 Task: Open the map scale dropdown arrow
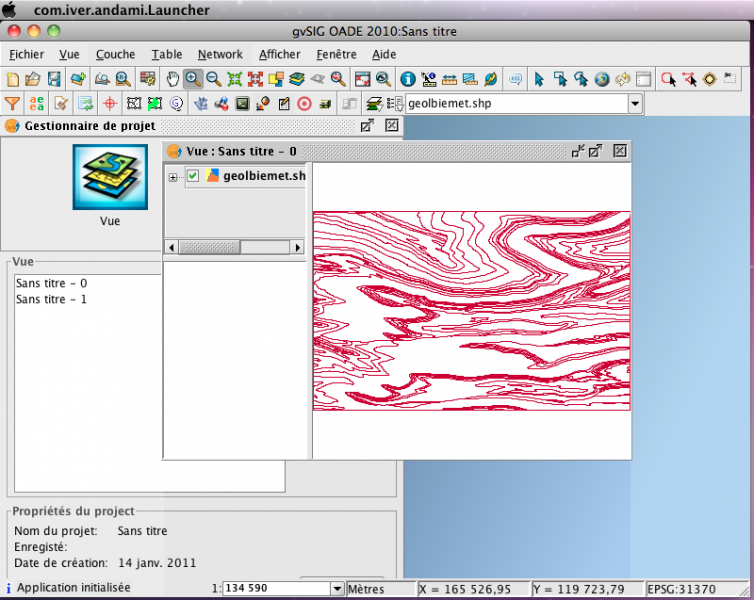click(x=336, y=589)
